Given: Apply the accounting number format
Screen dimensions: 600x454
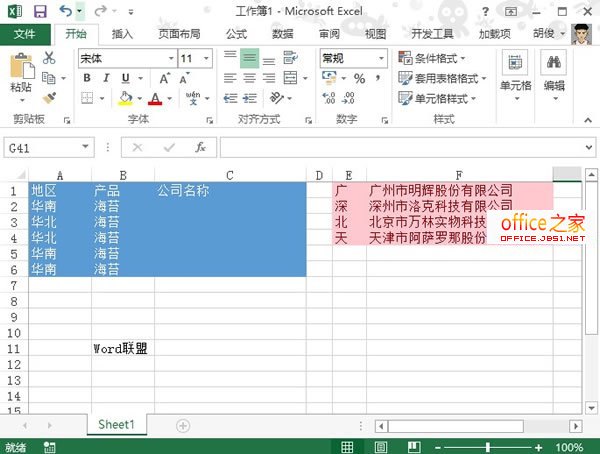Looking at the screenshot, I should tap(329, 78).
